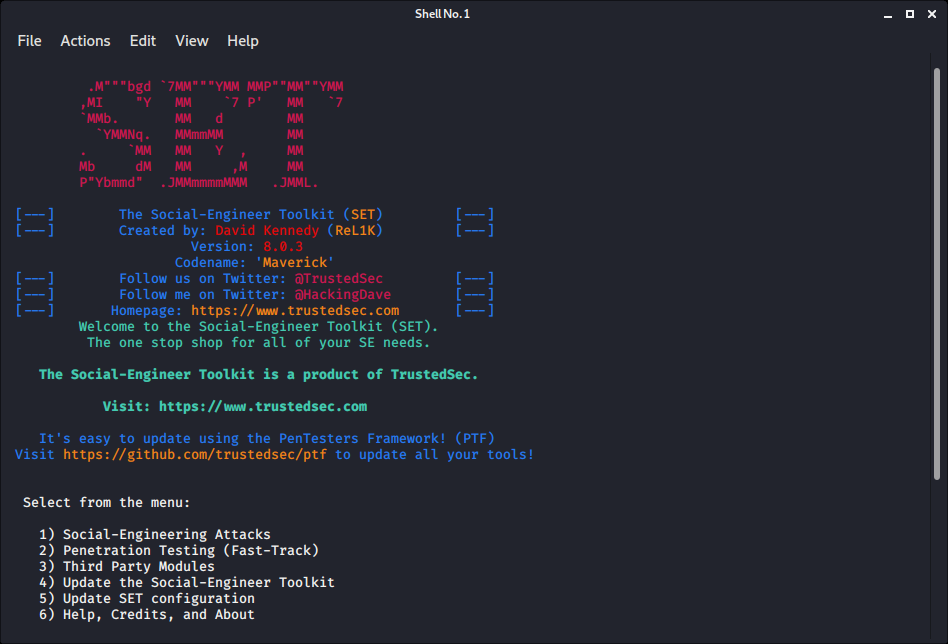948x644 pixels.
Task: Click the Version: 8.0.3 text
Action: point(247,247)
